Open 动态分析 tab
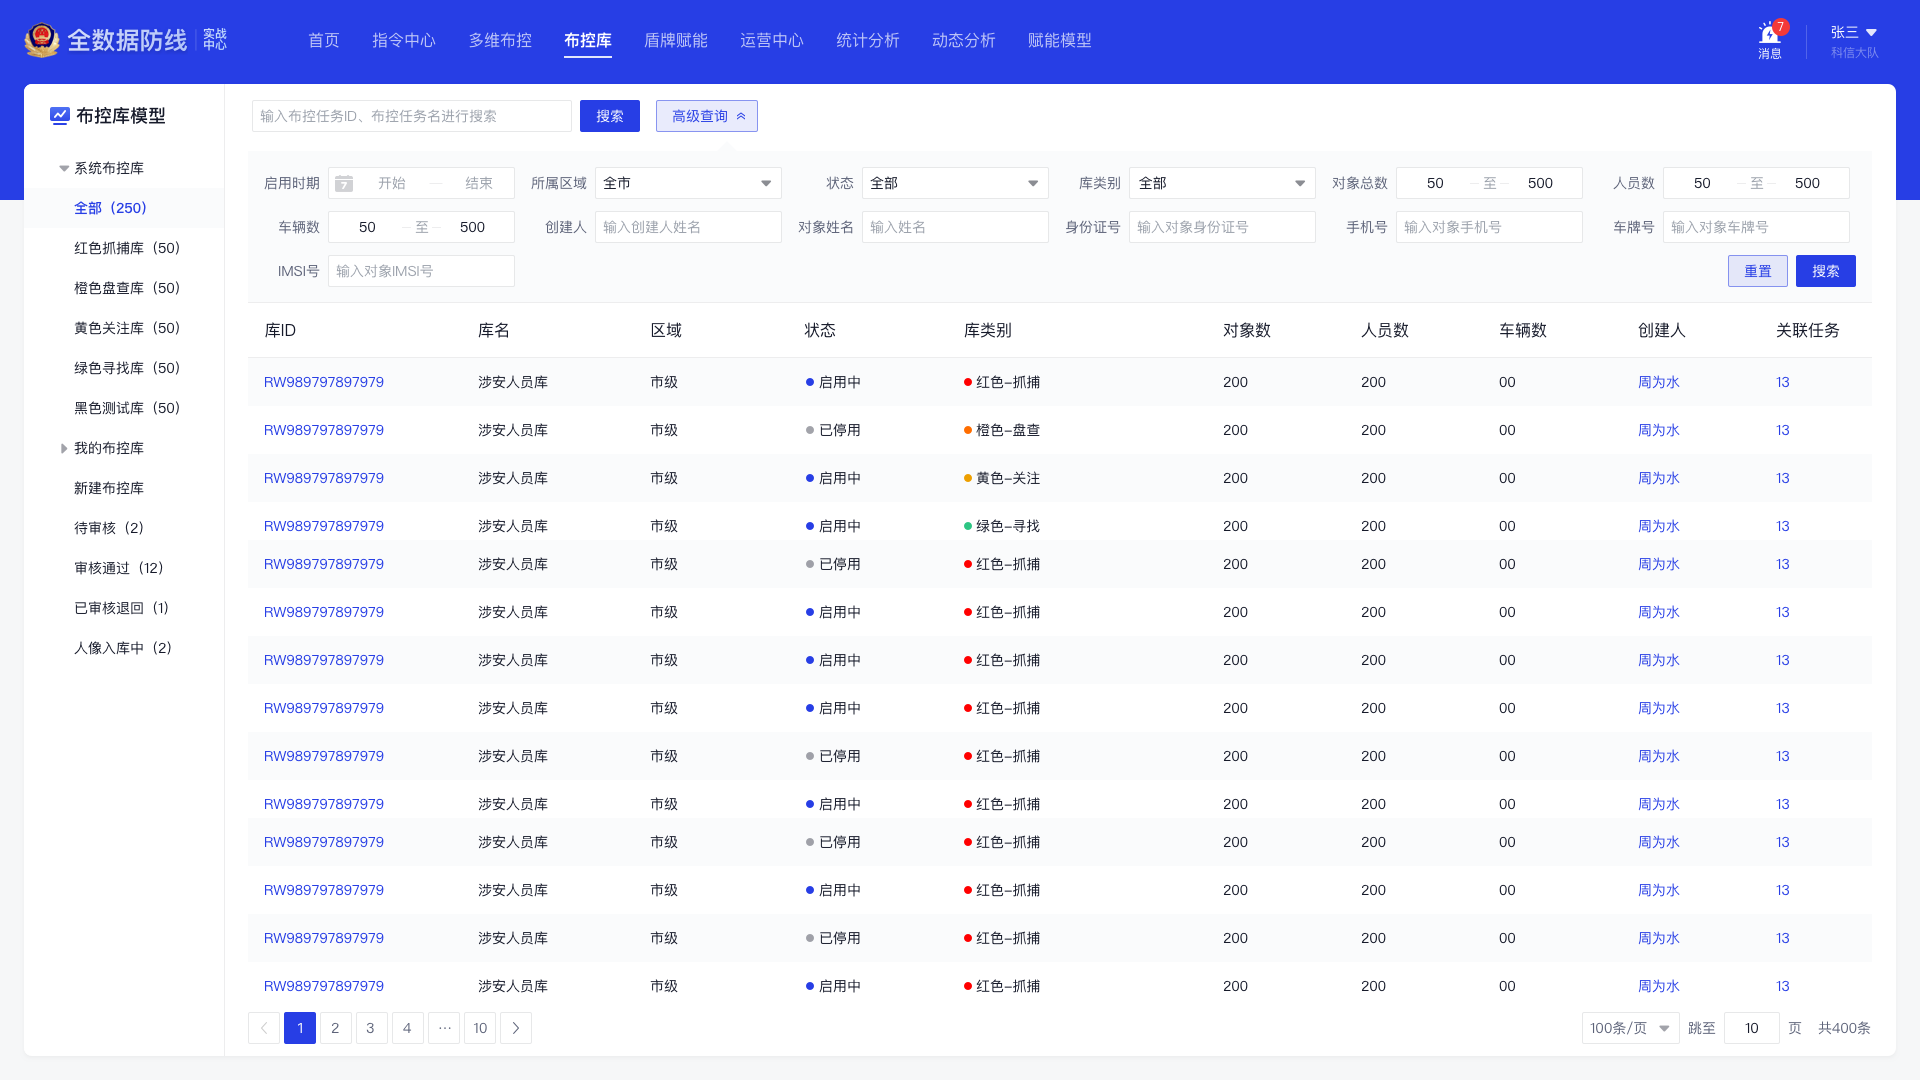The image size is (1920, 1080). [964, 40]
